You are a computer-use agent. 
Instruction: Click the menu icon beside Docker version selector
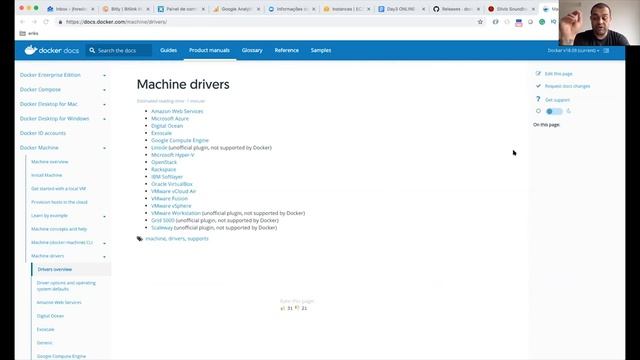606,50
